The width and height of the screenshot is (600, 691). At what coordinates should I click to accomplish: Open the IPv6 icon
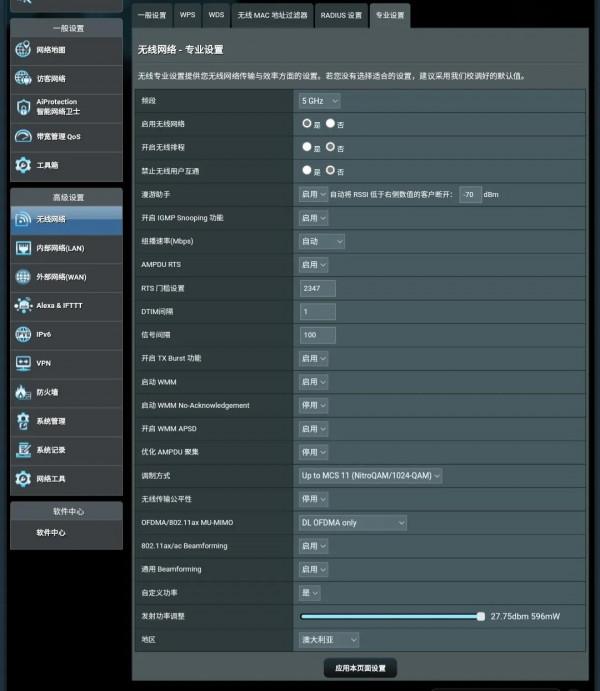pos(23,334)
